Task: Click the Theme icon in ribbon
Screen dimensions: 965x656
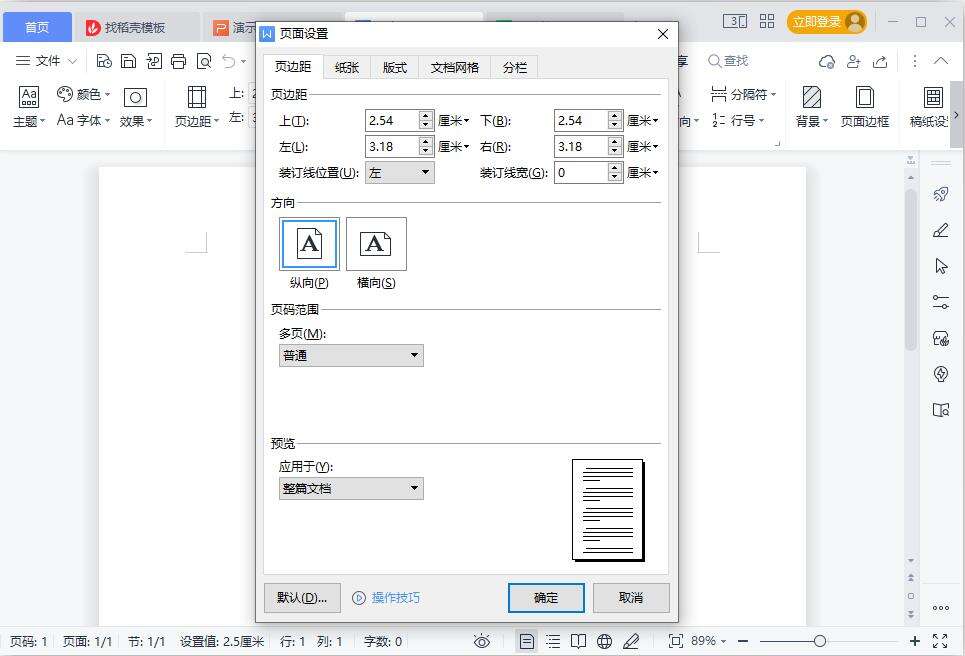Action: coord(28,106)
